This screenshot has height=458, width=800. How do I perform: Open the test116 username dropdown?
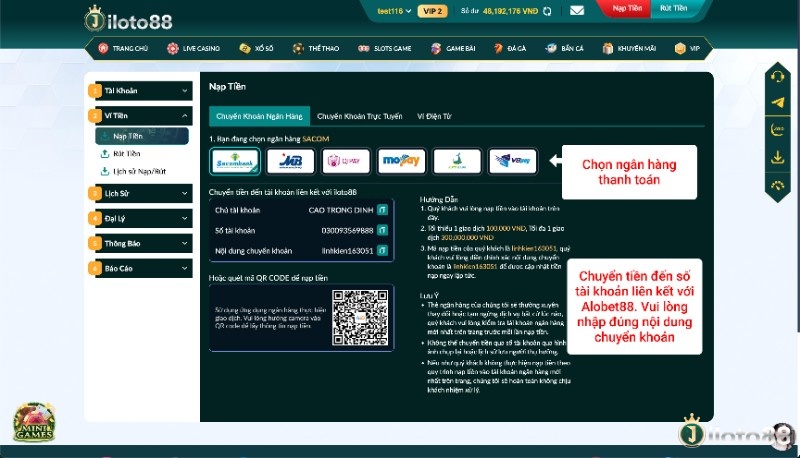point(394,11)
